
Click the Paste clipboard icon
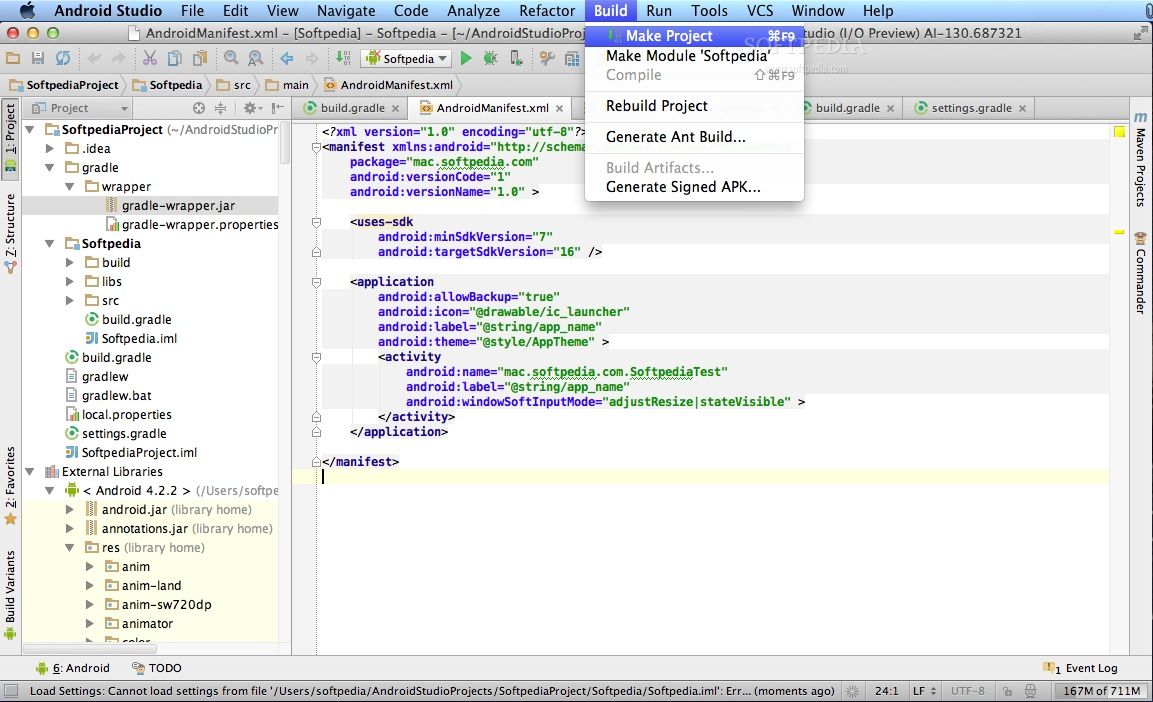click(x=200, y=58)
